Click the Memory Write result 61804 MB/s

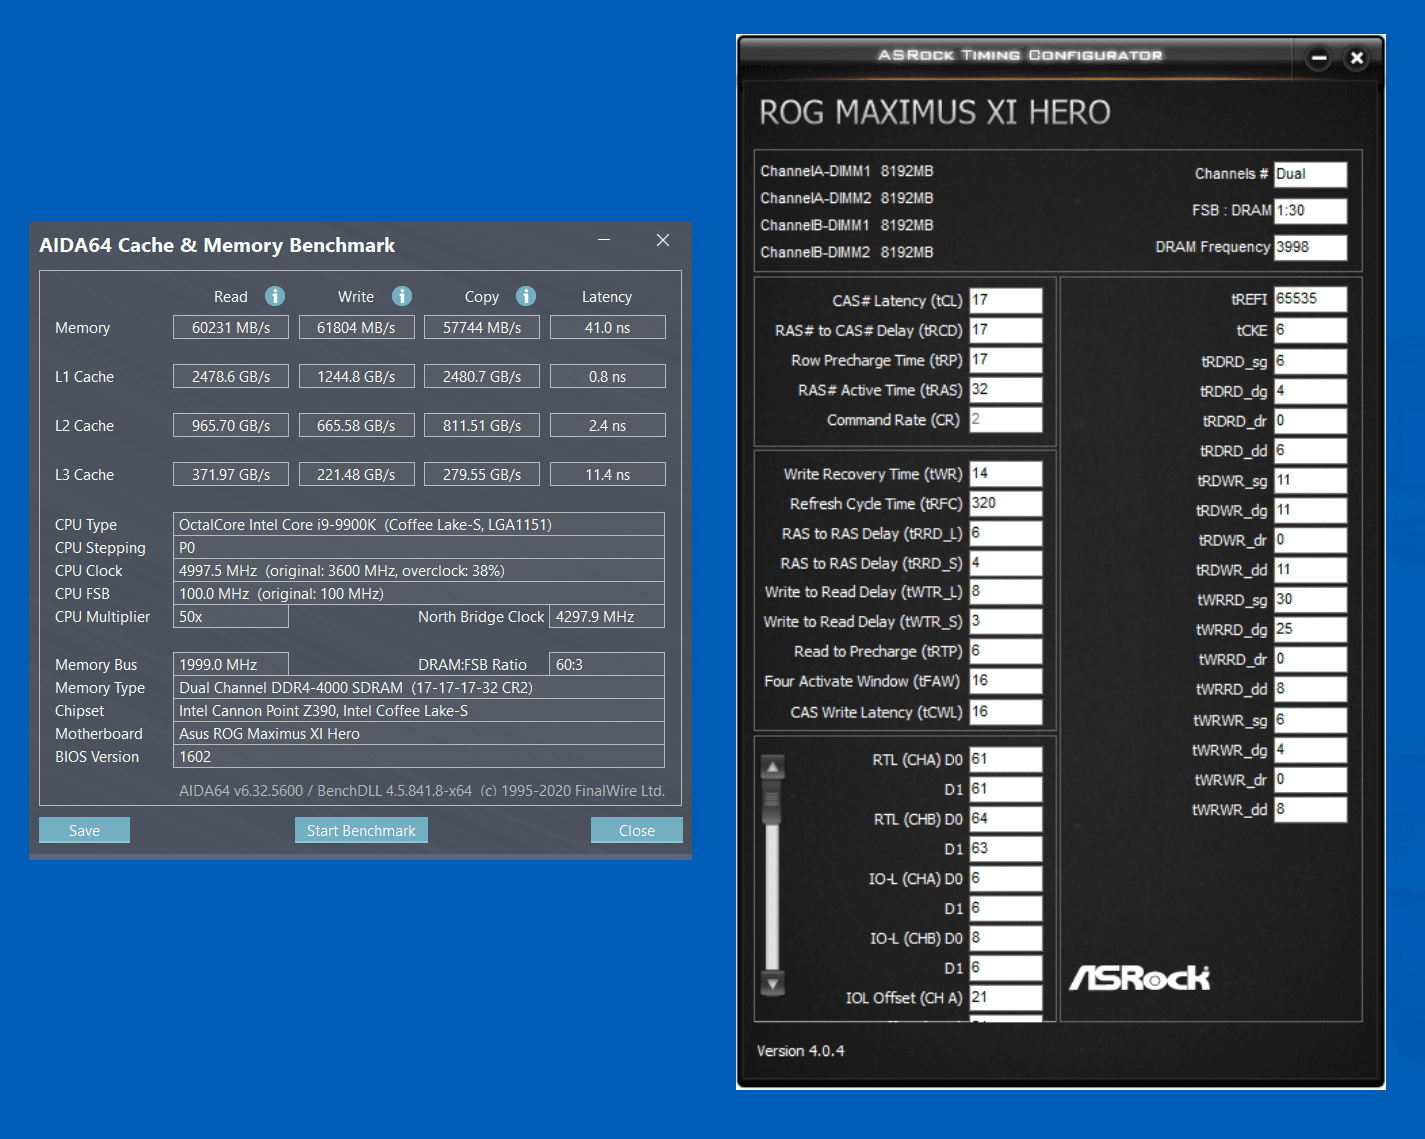point(356,327)
